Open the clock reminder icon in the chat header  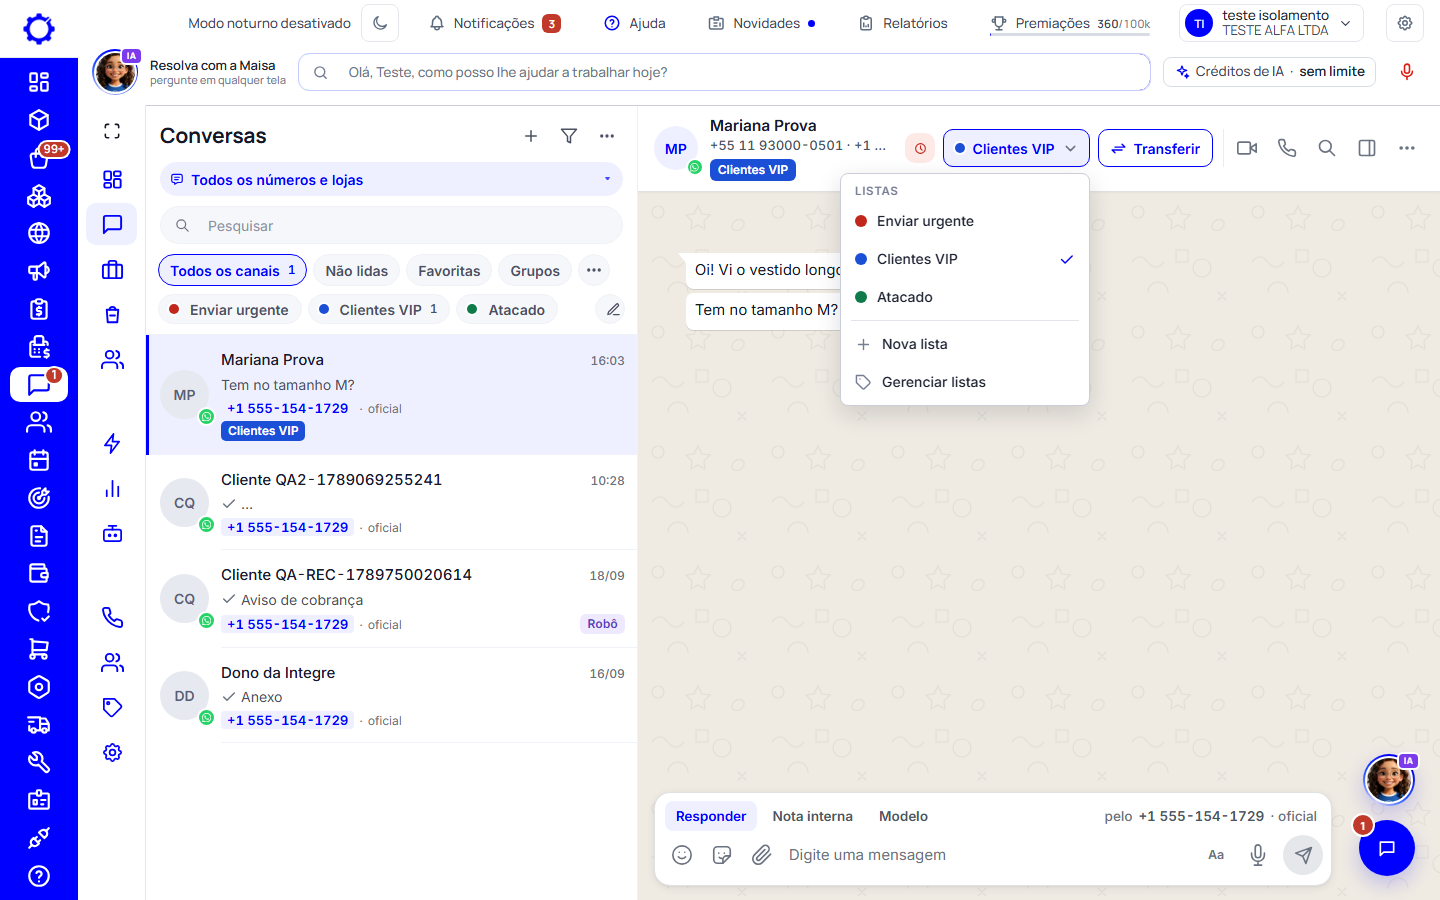[920, 149]
